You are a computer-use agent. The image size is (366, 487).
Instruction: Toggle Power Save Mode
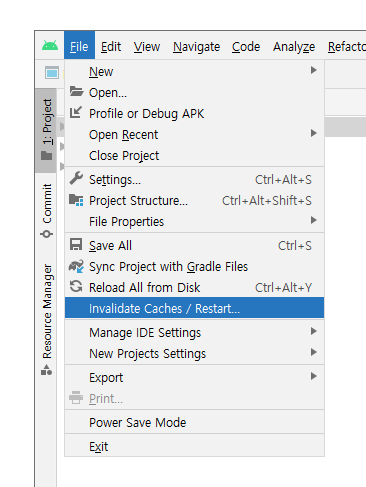pos(194,422)
